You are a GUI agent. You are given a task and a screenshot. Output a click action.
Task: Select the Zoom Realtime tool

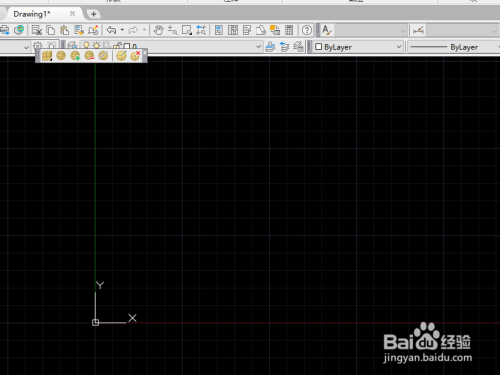coord(172,30)
